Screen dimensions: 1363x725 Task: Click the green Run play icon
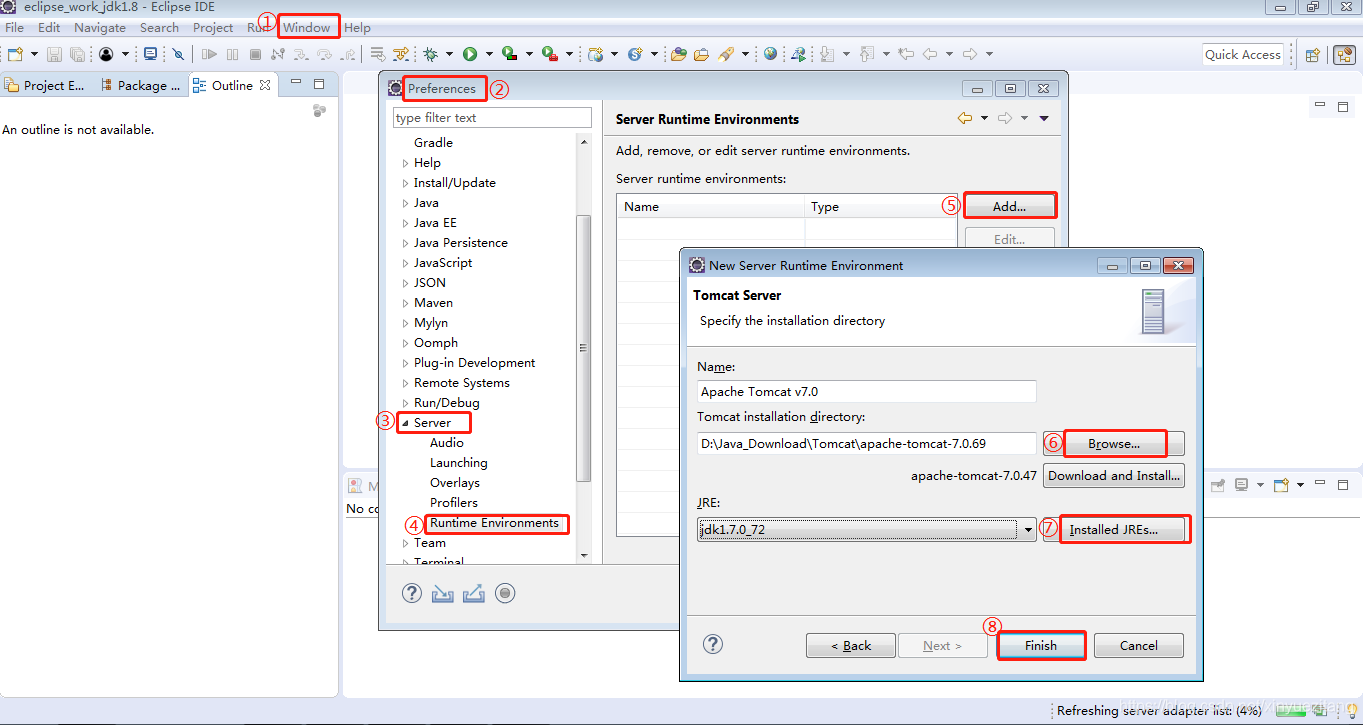click(470, 54)
